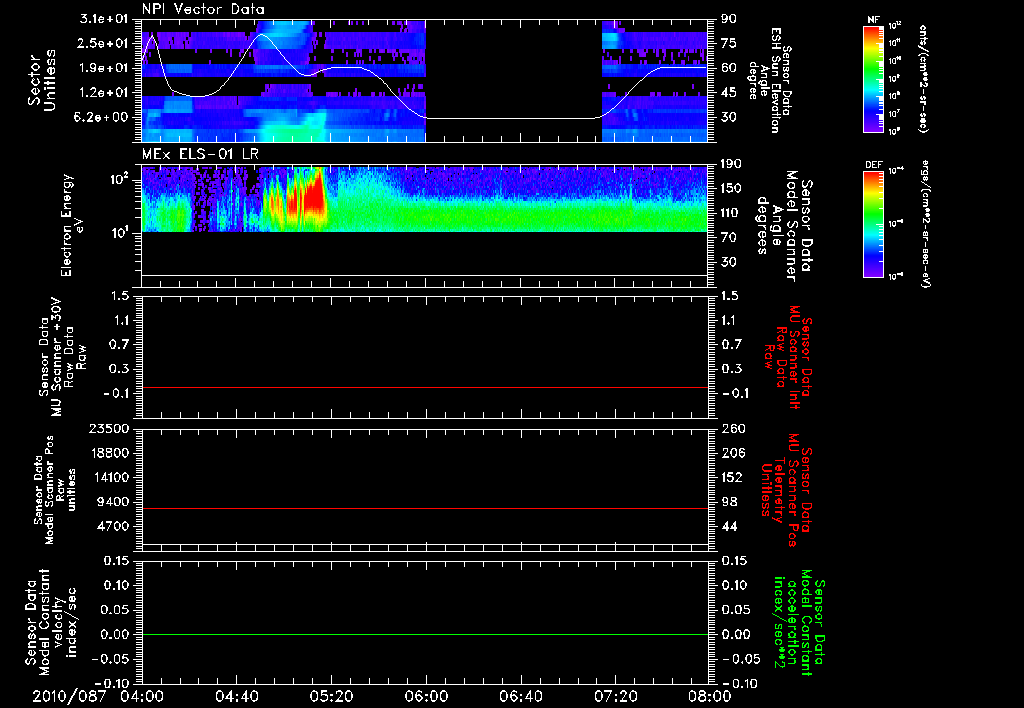The height and width of the screenshot is (708, 1024).
Task: Click the NF color bar scale
Action: pos(874,79)
